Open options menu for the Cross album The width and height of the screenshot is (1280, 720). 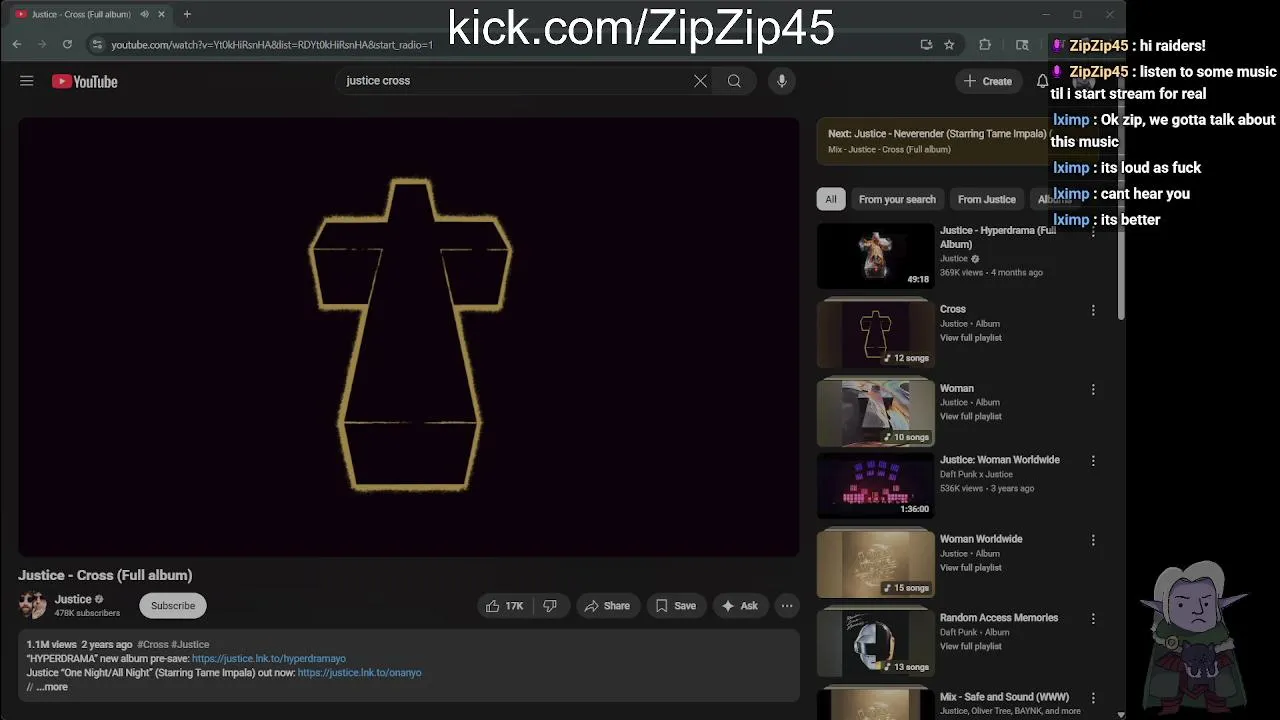pos(1093,311)
